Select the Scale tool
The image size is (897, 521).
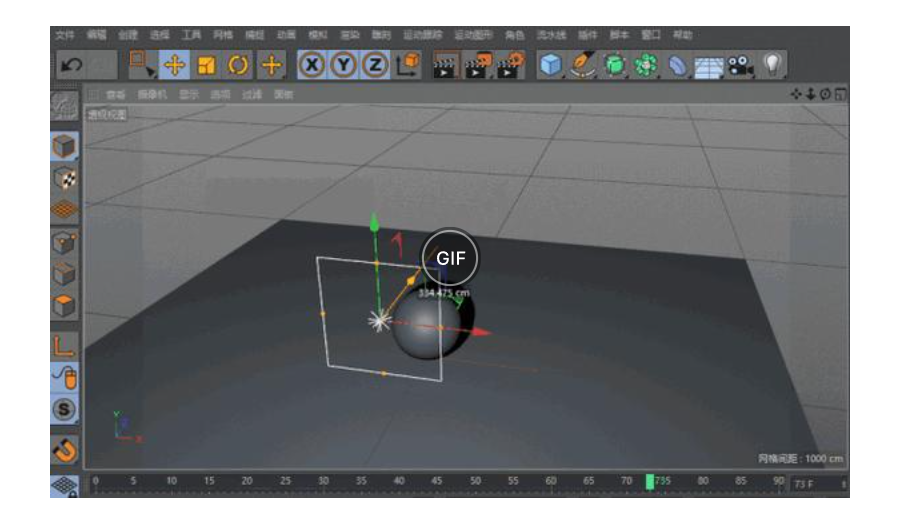point(206,66)
